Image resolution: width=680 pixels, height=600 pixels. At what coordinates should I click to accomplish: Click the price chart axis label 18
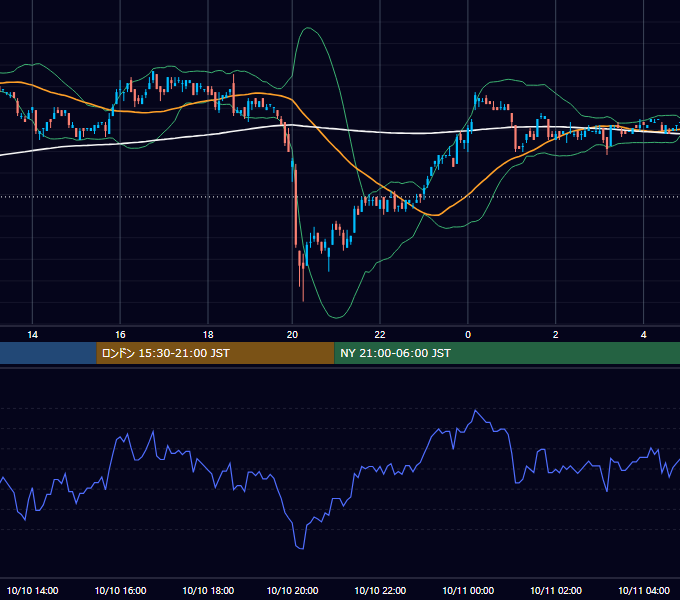pyautogui.click(x=208, y=335)
